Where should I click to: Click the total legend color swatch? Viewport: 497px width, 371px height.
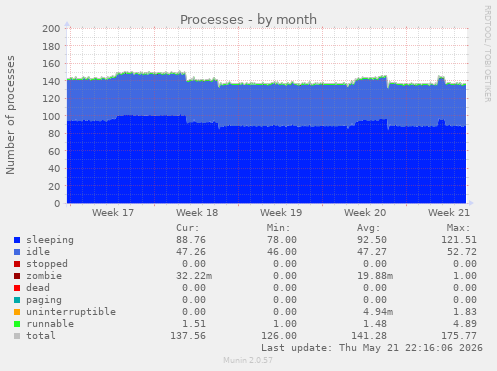[17, 336]
